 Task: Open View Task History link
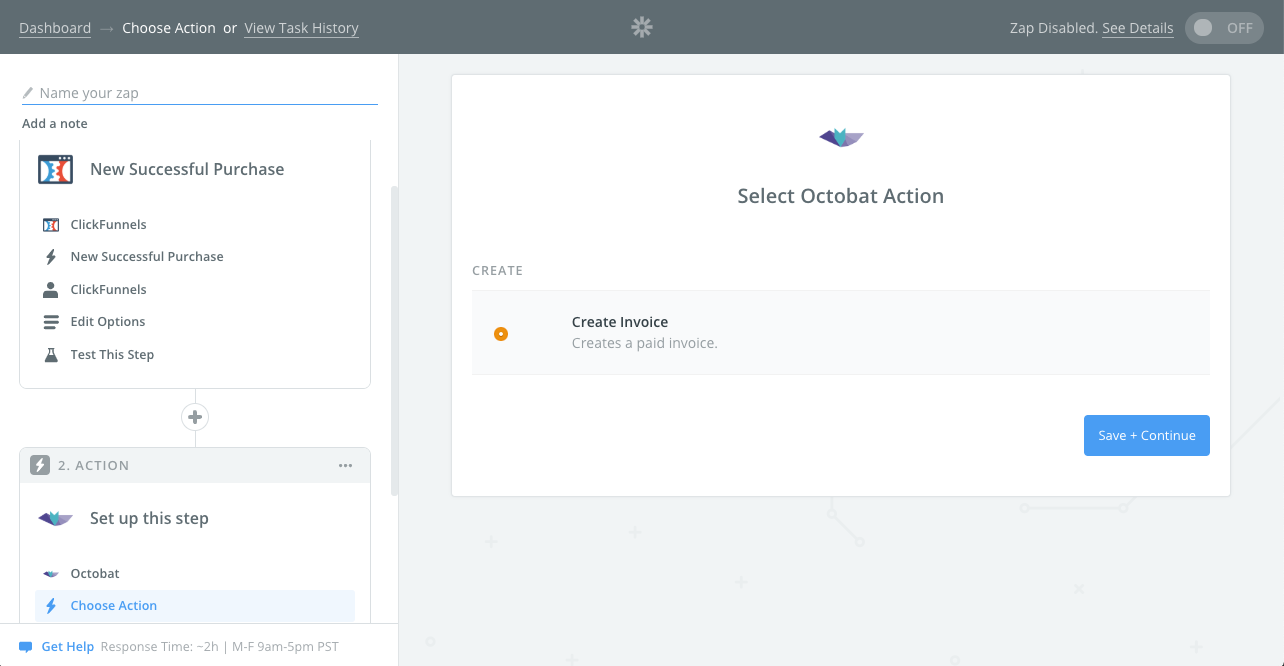pos(301,28)
